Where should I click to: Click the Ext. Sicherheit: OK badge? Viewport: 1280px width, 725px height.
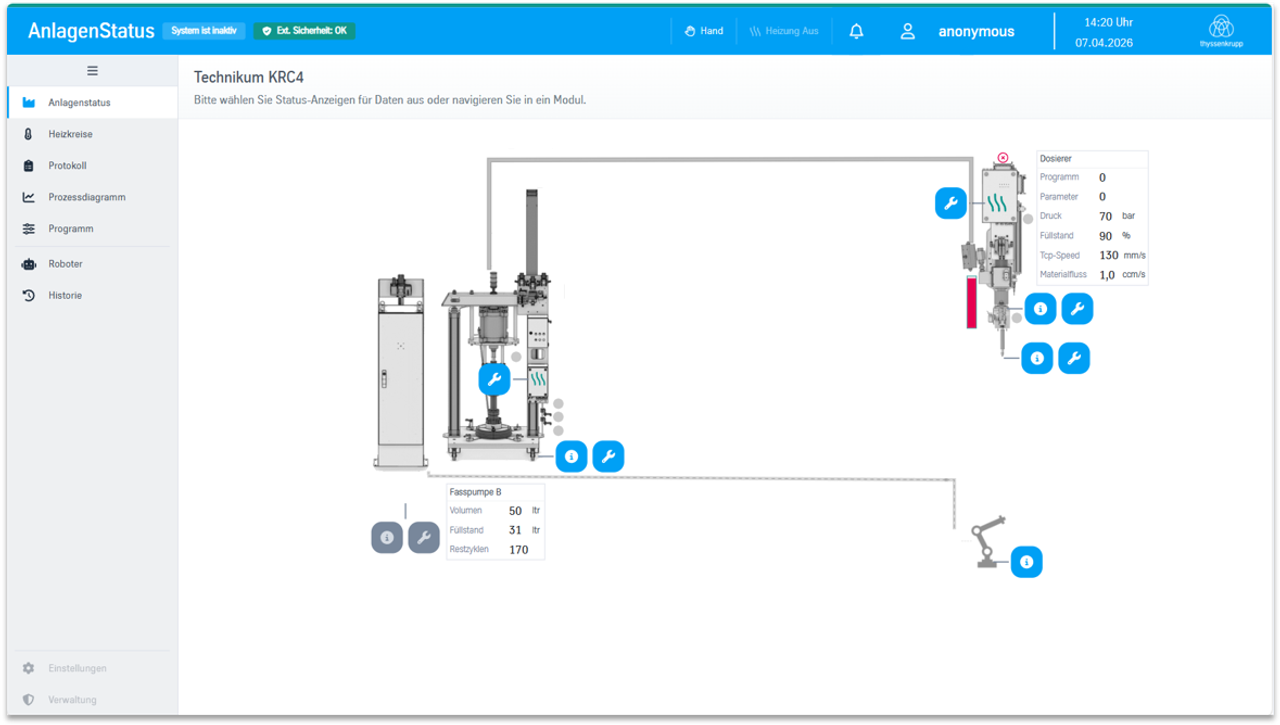pyautogui.click(x=304, y=31)
